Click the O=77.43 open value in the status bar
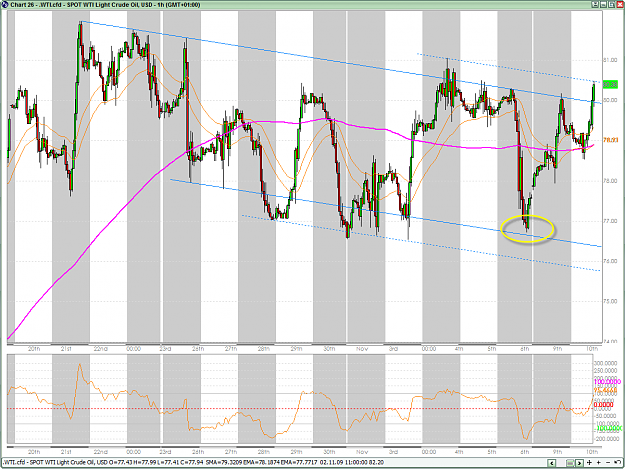The height and width of the screenshot is (469, 625). (x=122, y=463)
